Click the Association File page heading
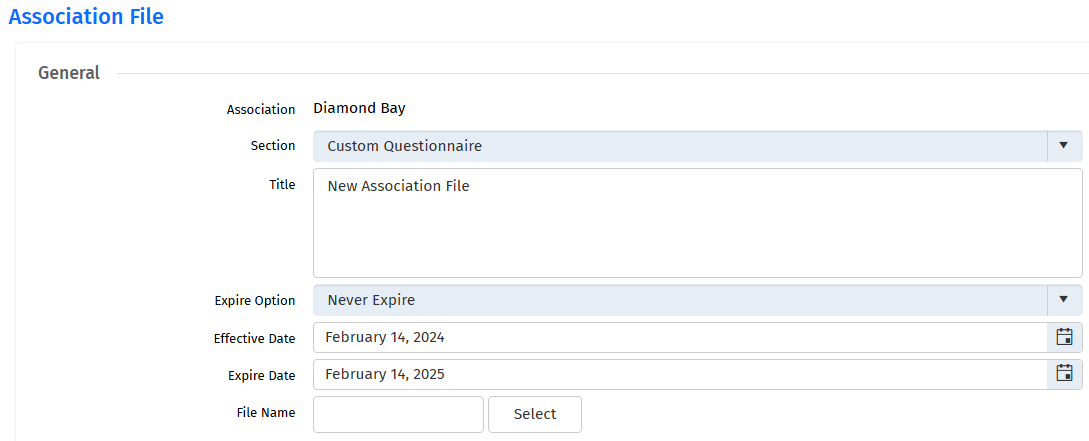Image resolution: width=1089 pixels, height=441 pixels. [86, 17]
